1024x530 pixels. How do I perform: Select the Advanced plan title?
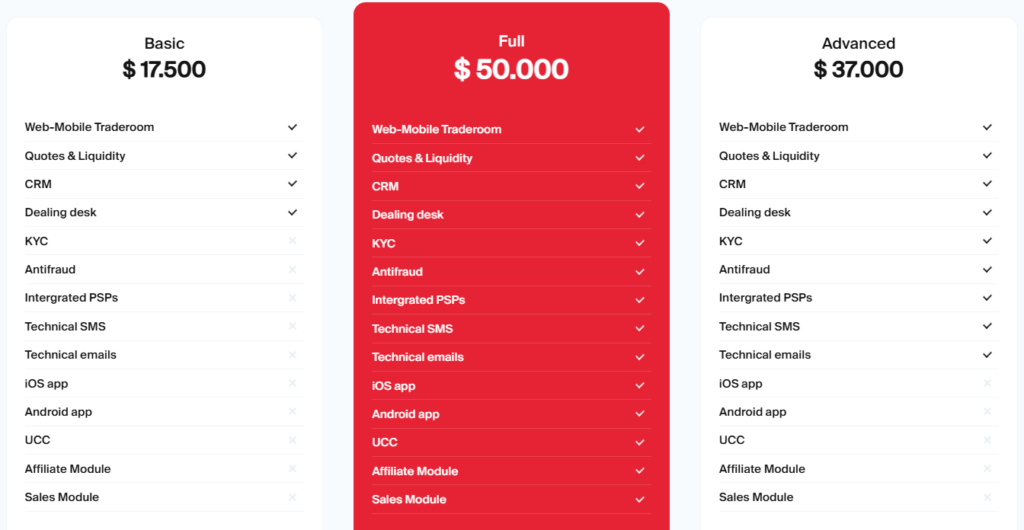[858, 43]
